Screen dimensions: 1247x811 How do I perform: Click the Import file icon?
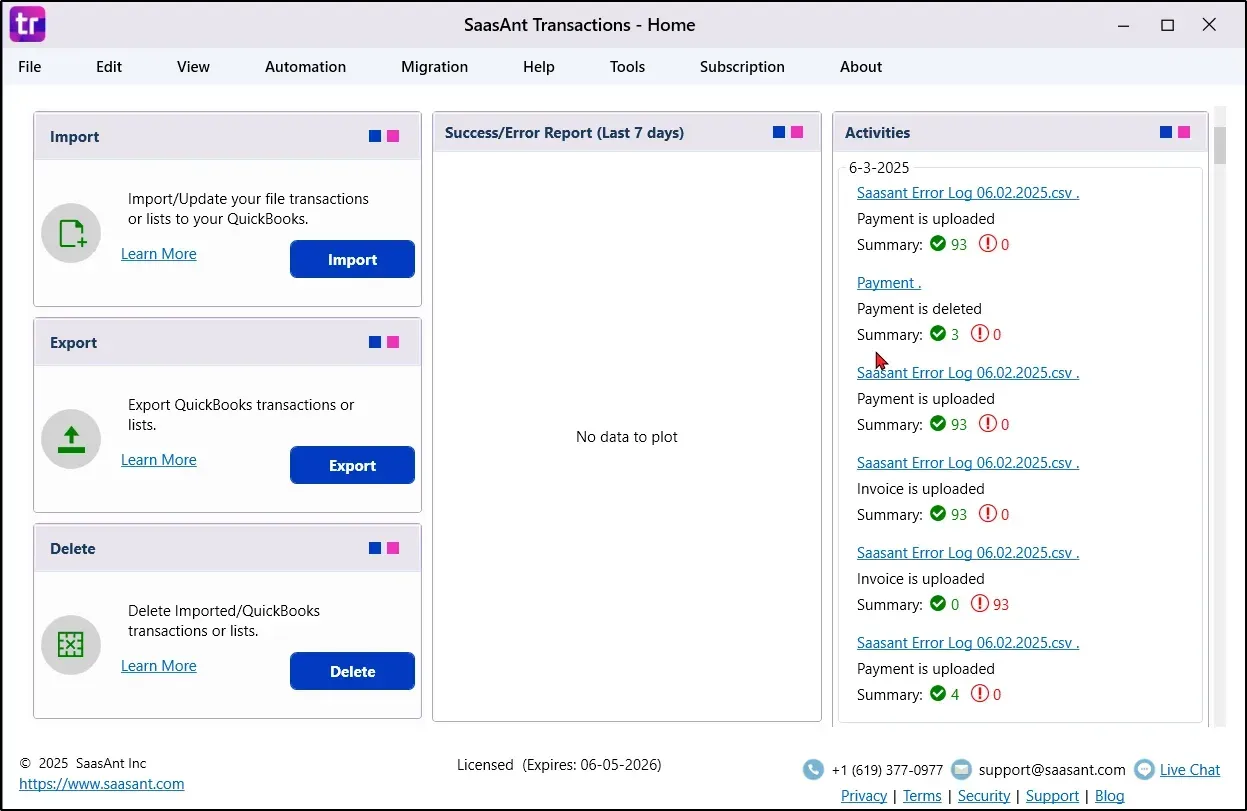(x=71, y=233)
